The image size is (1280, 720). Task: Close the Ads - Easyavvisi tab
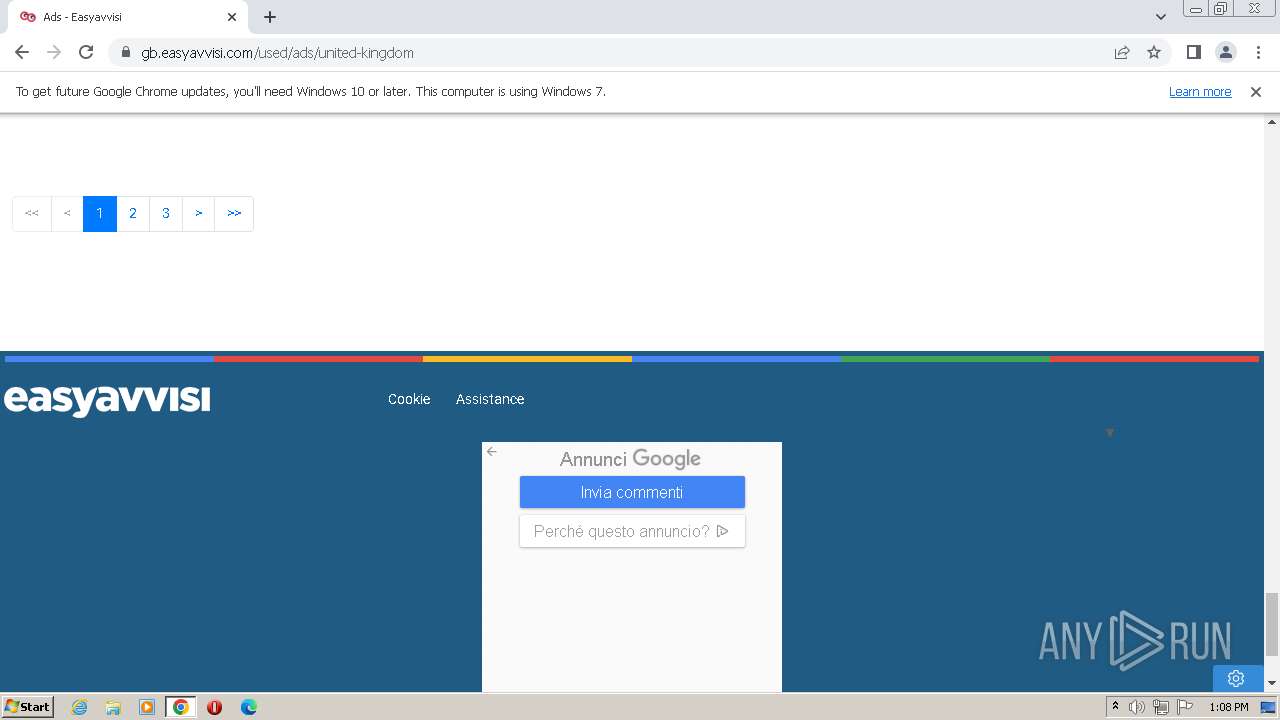[x=232, y=17]
